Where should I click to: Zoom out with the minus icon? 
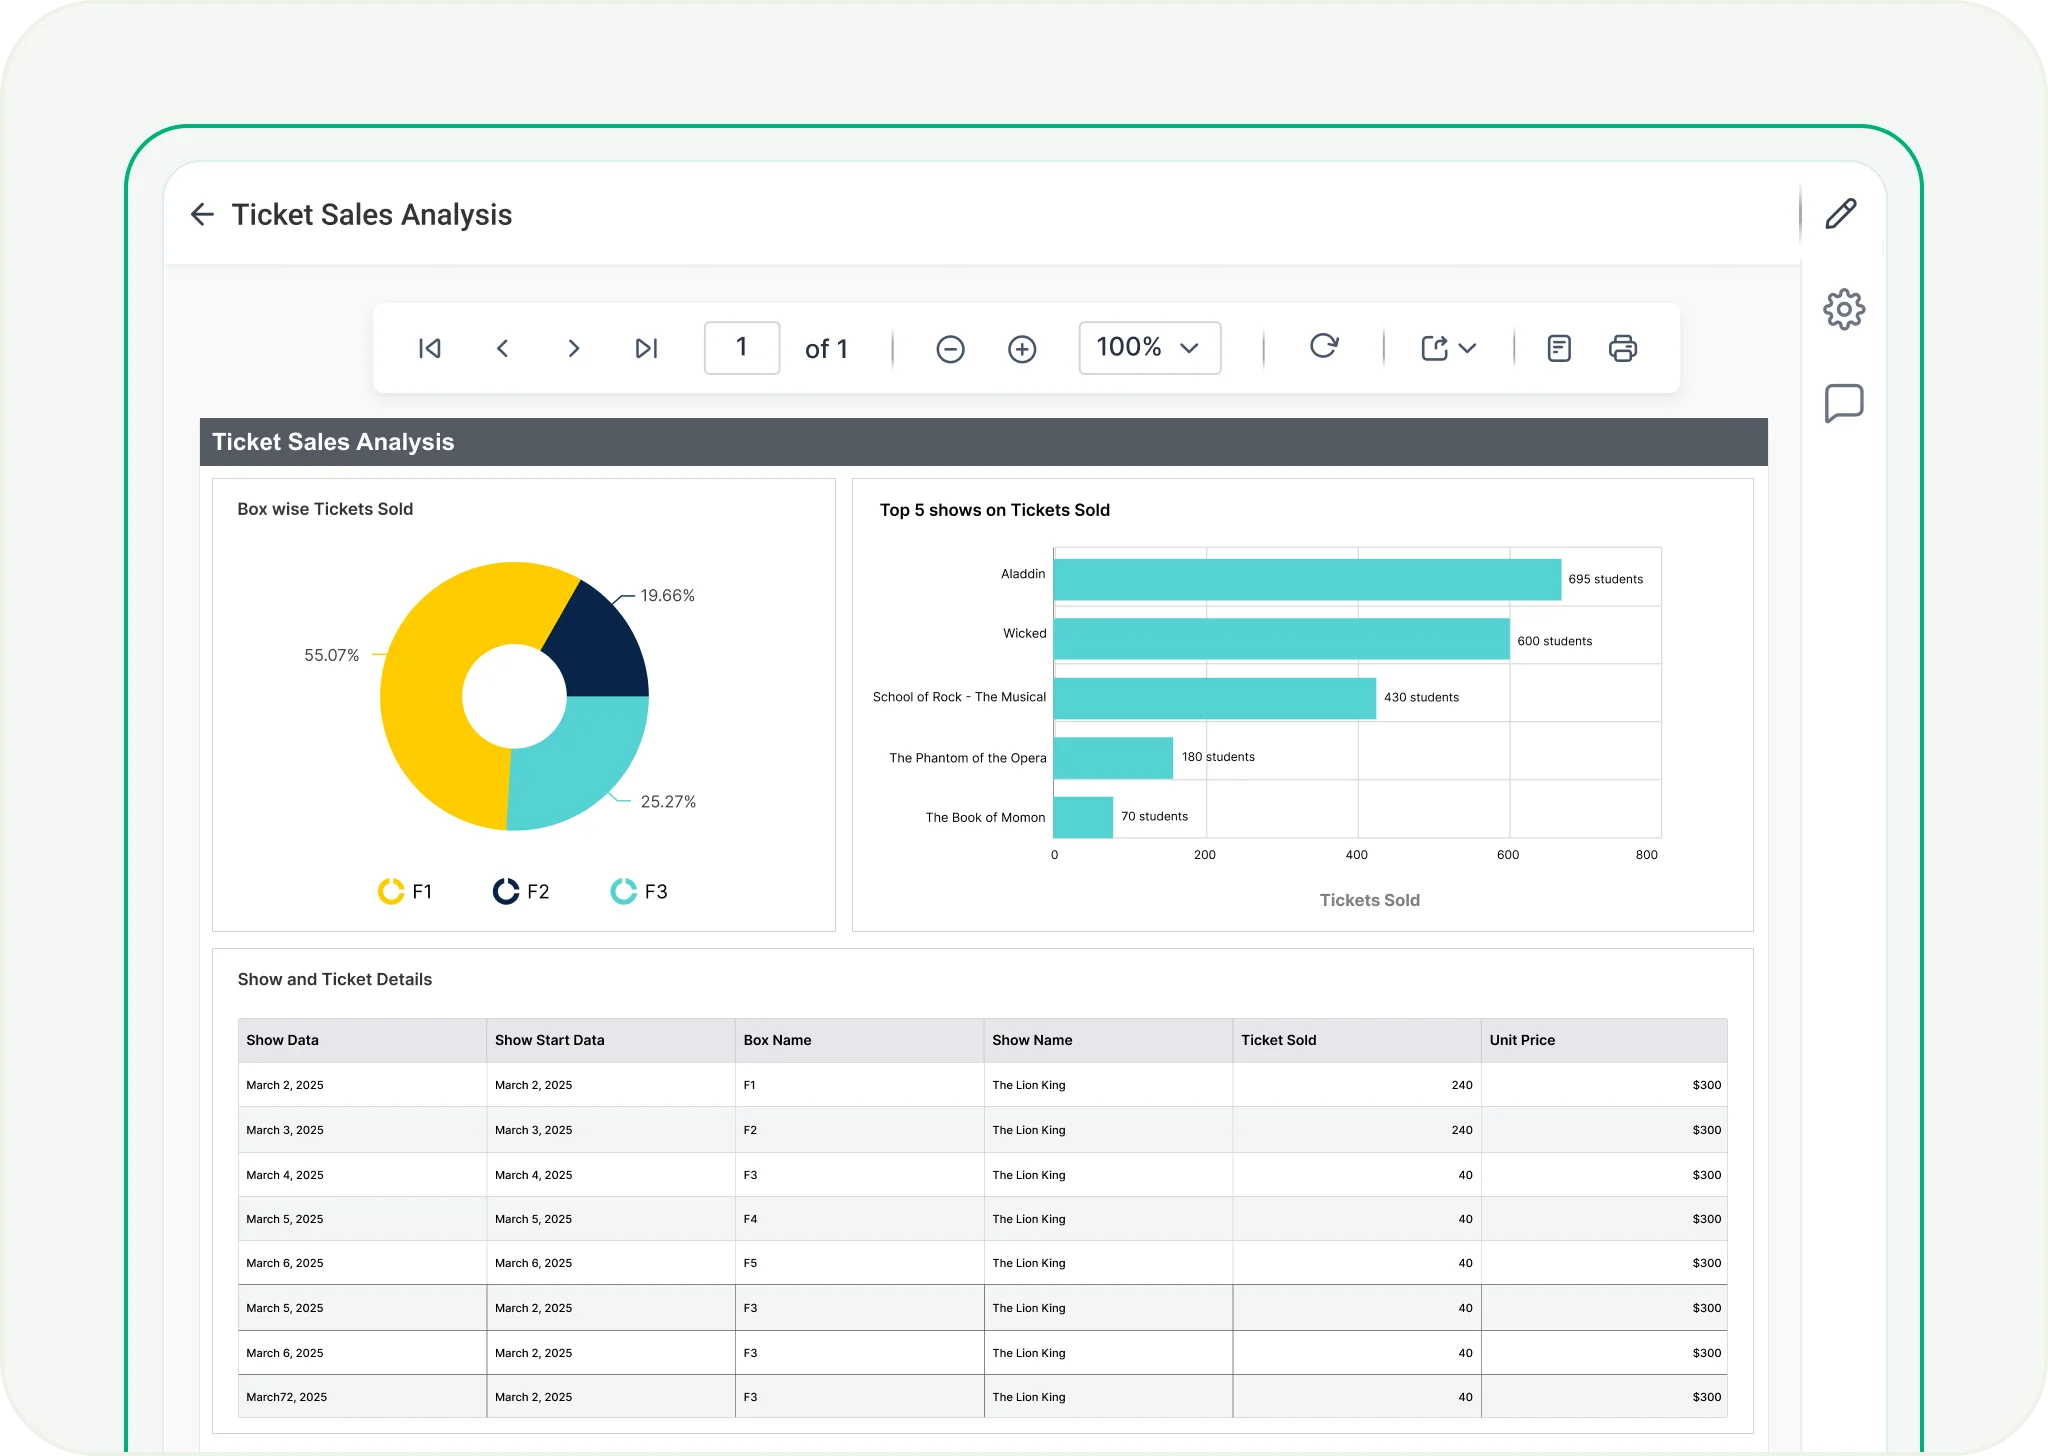pos(950,349)
